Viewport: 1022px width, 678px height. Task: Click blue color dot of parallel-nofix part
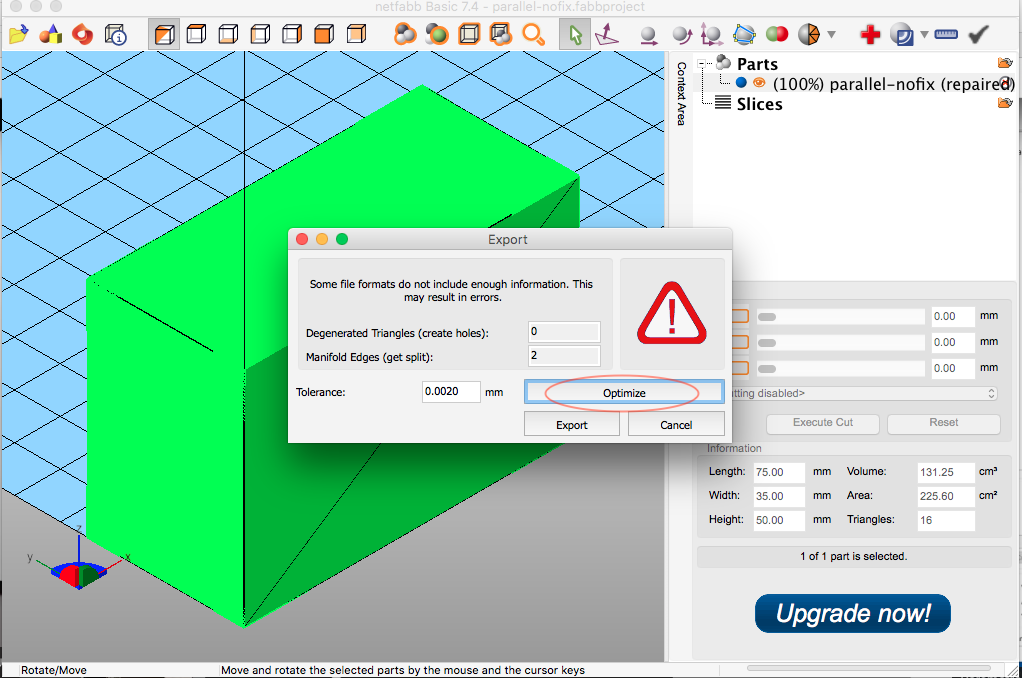tap(741, 83)
